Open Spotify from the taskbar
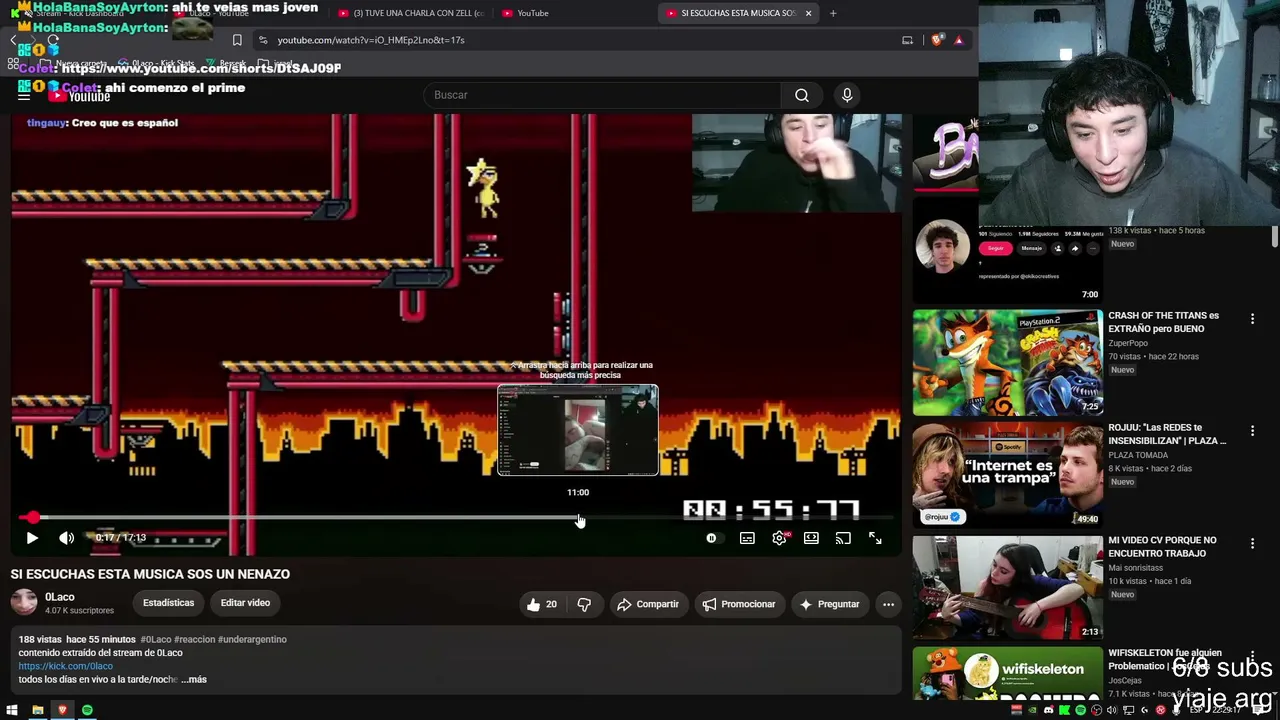Screen dimensions: 1280x720 coord(87,710)
